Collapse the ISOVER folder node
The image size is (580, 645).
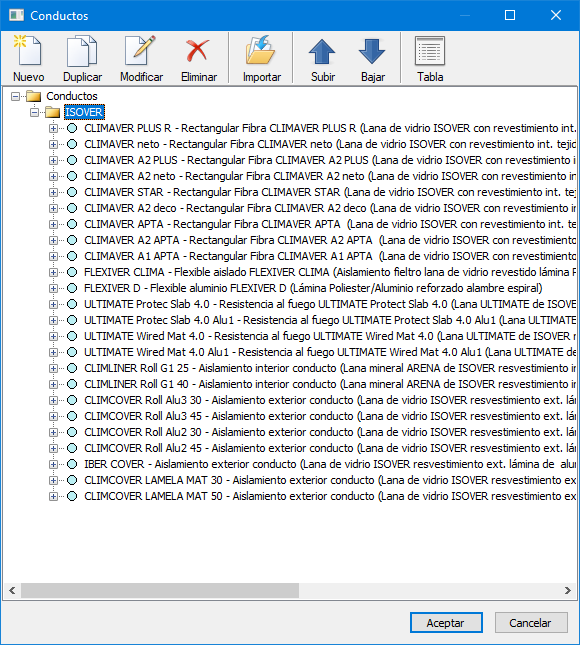coord(35,112)
